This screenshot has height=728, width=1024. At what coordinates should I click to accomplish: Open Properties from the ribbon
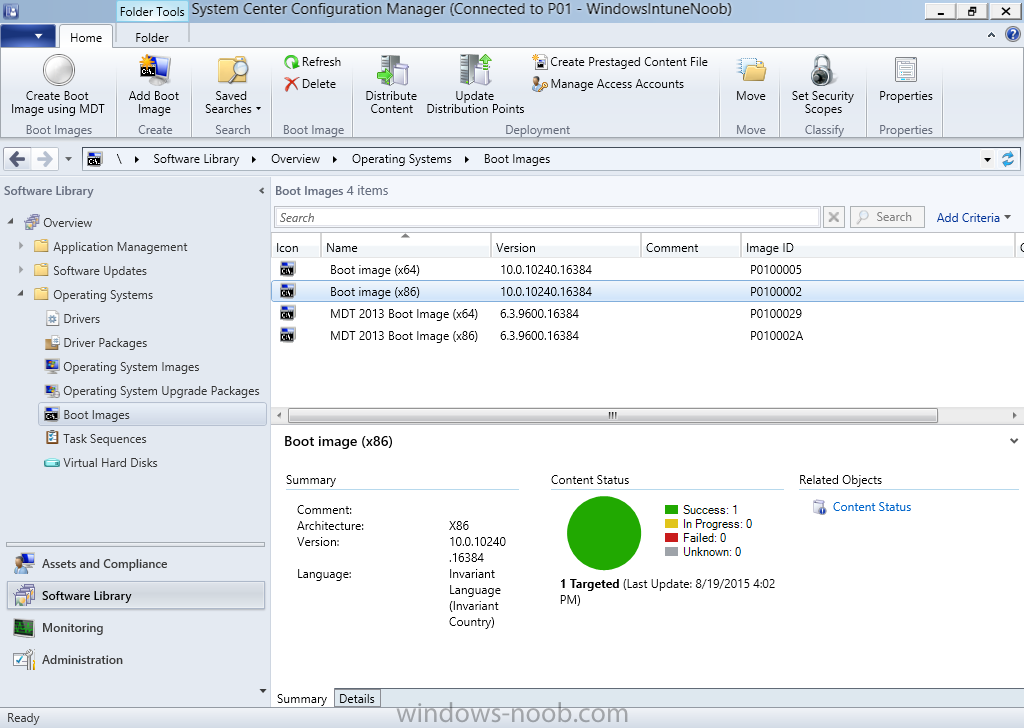point(906,78)
